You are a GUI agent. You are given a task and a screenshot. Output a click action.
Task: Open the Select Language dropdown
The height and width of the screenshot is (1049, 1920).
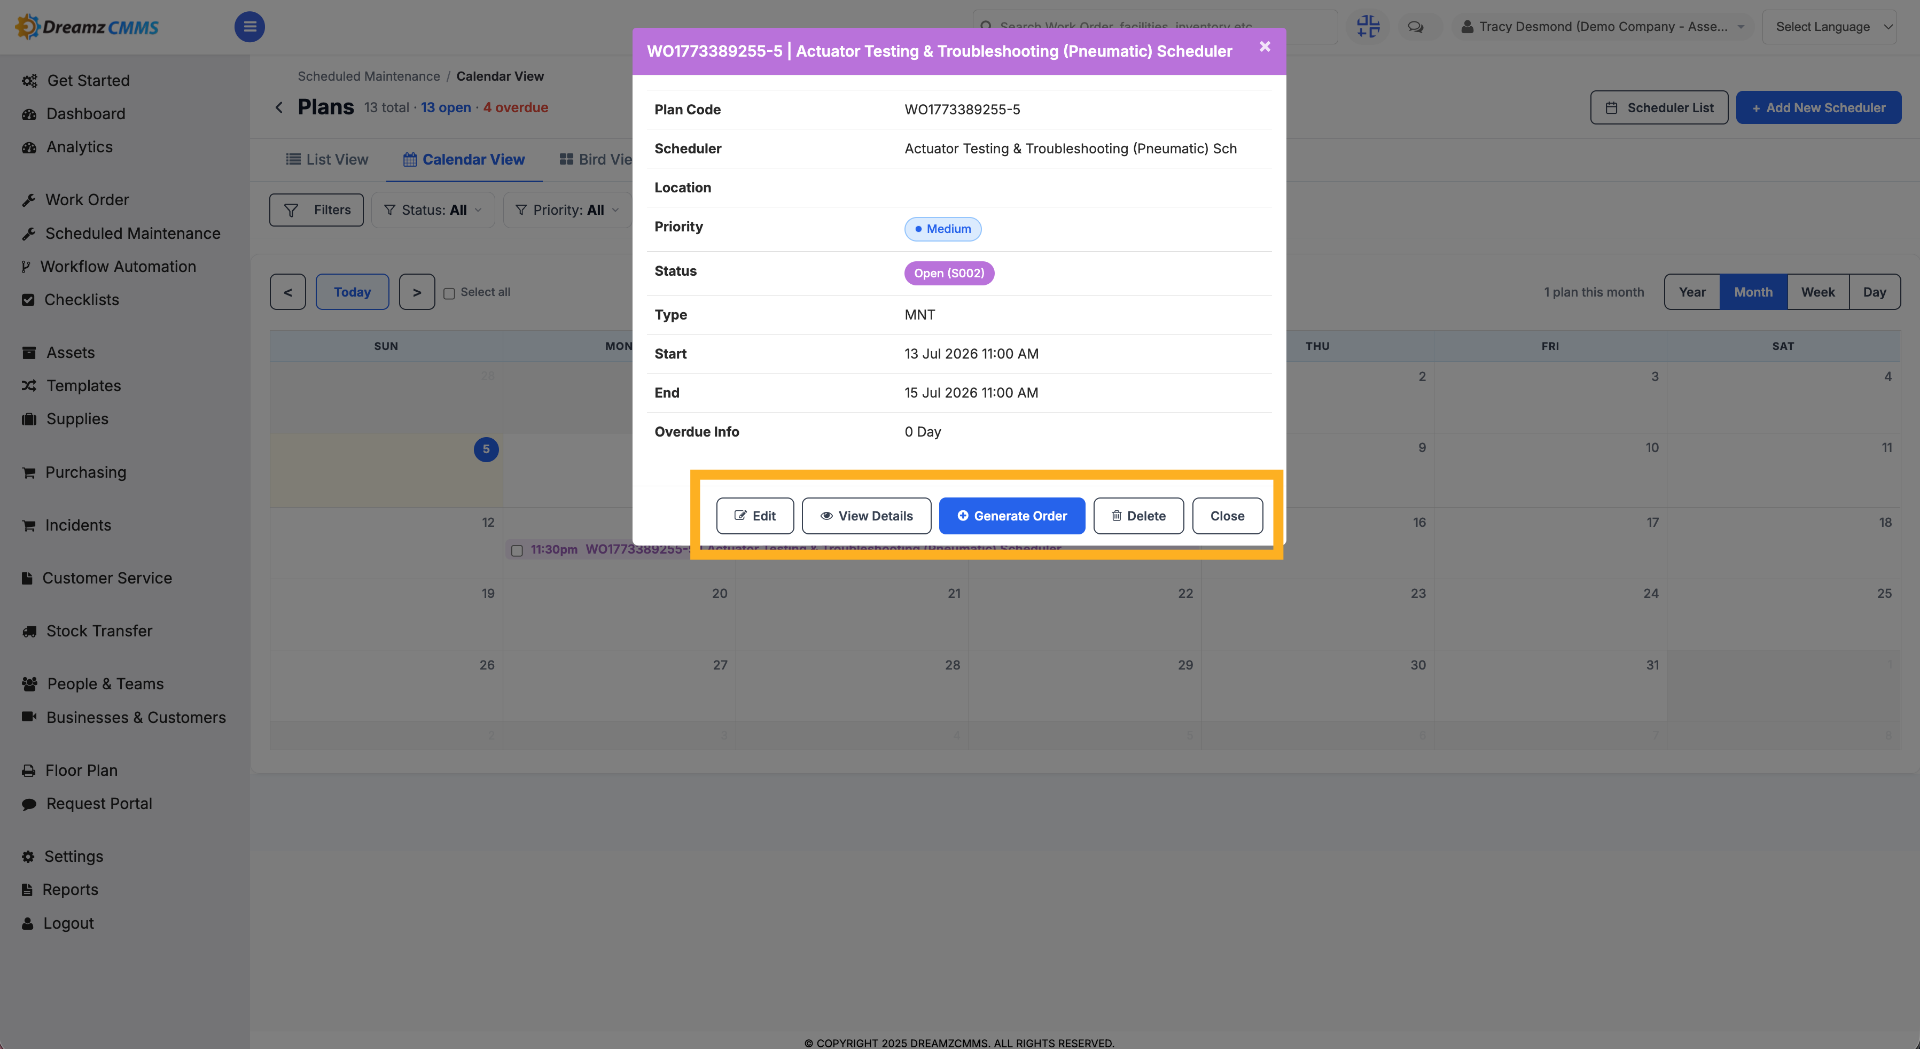click(x=1831, y=27)
